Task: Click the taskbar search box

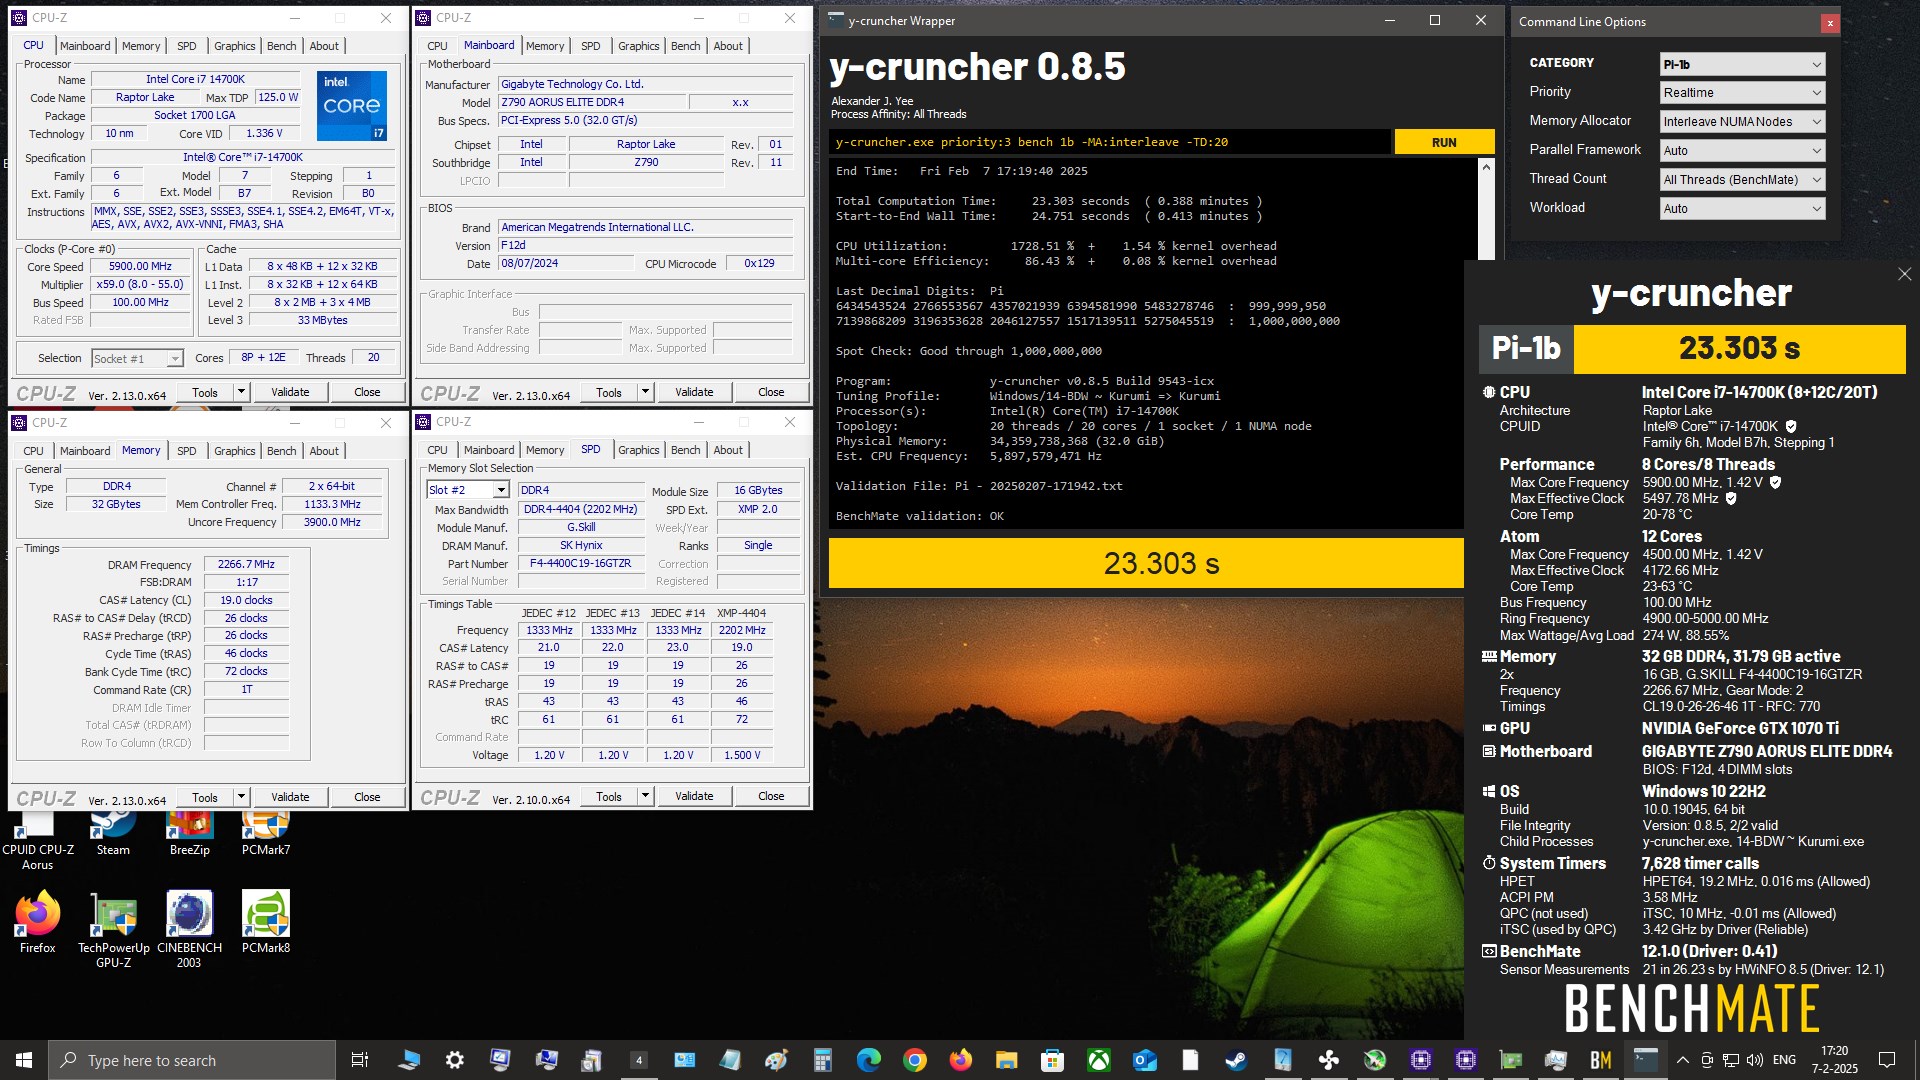Action: pos(192,1060)
